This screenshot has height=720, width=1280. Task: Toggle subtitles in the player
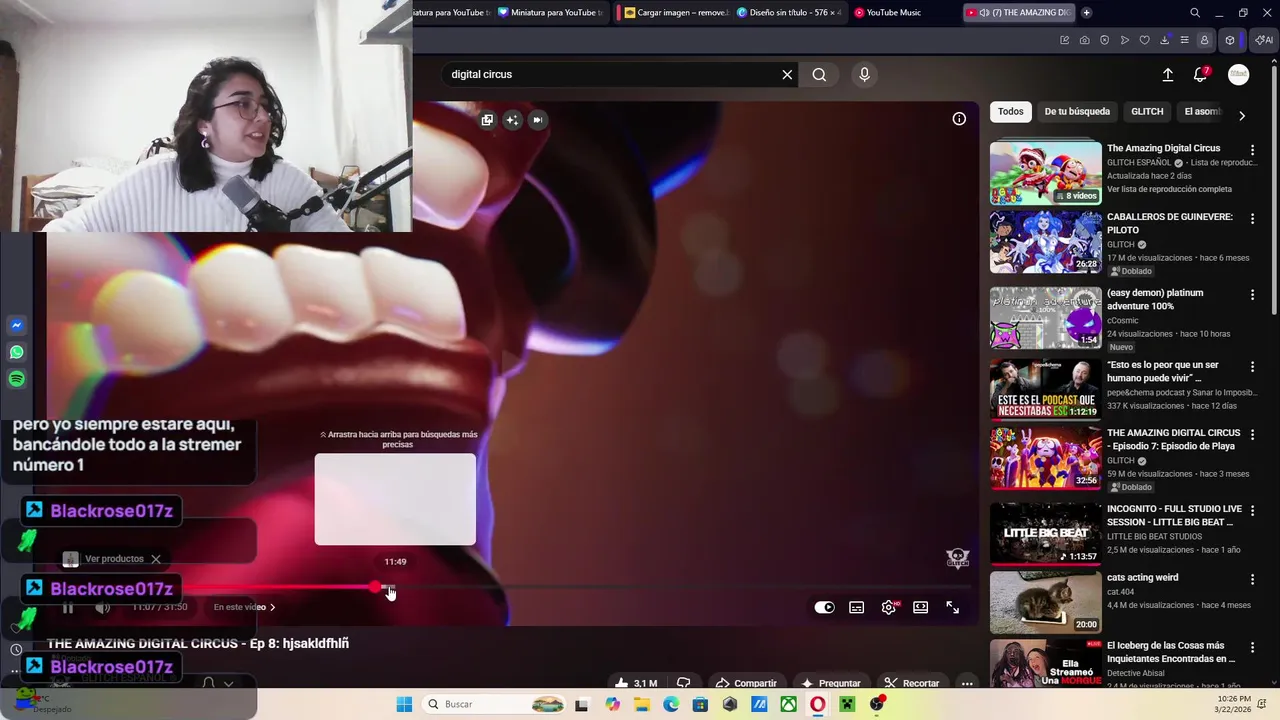[857, 607]
